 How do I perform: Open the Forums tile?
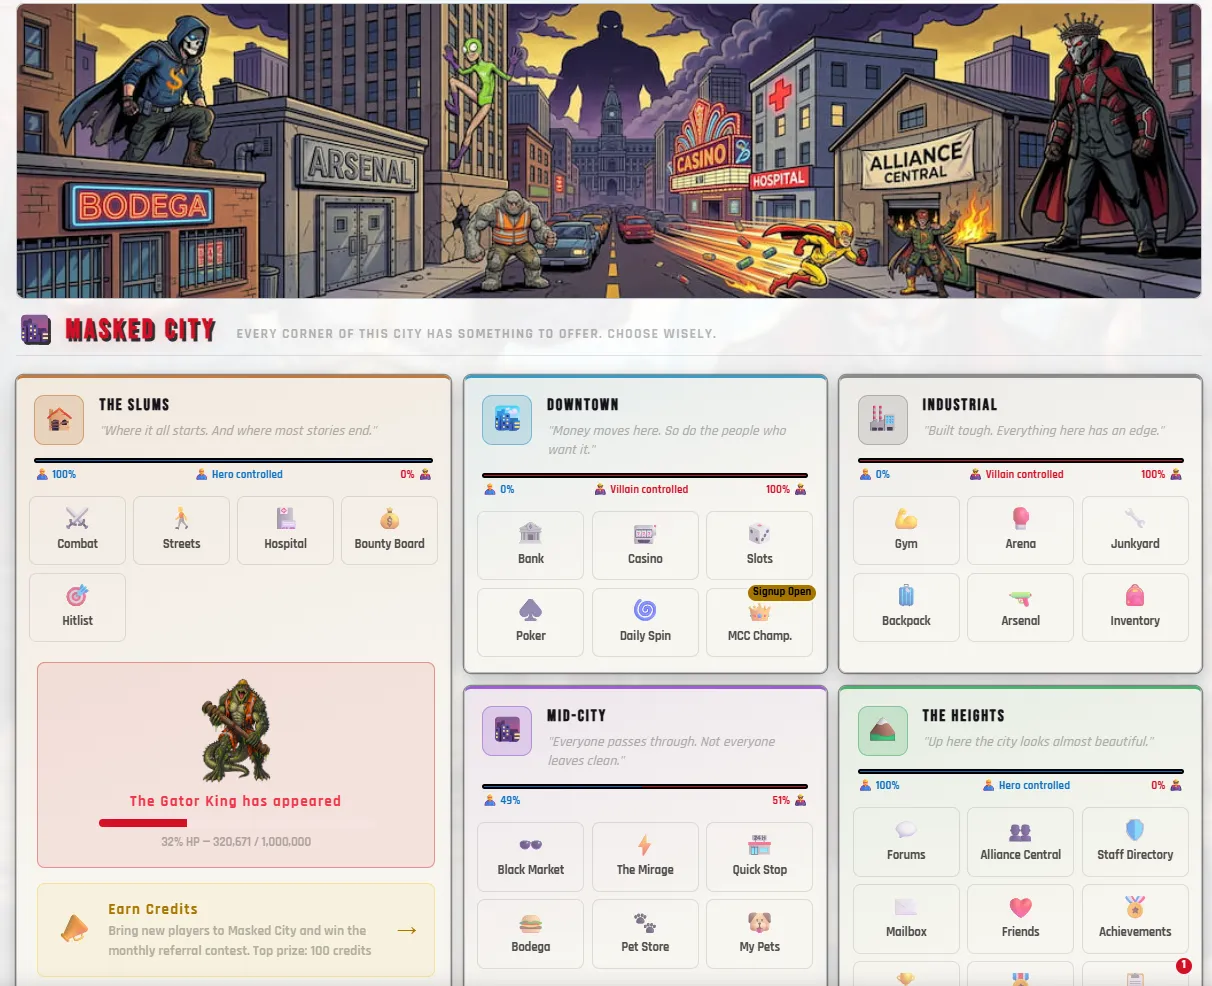coord(906,841)
